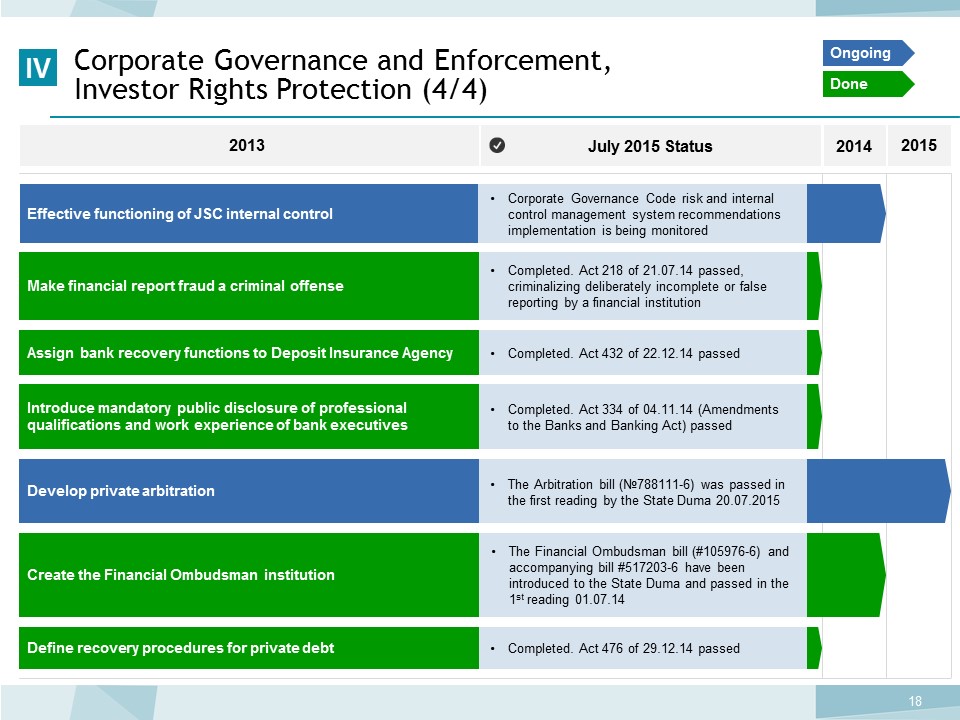Select 'Create the Financial Ombudsman institution' box
This screenshot has width=960, height=720.
tap(249, 575)
